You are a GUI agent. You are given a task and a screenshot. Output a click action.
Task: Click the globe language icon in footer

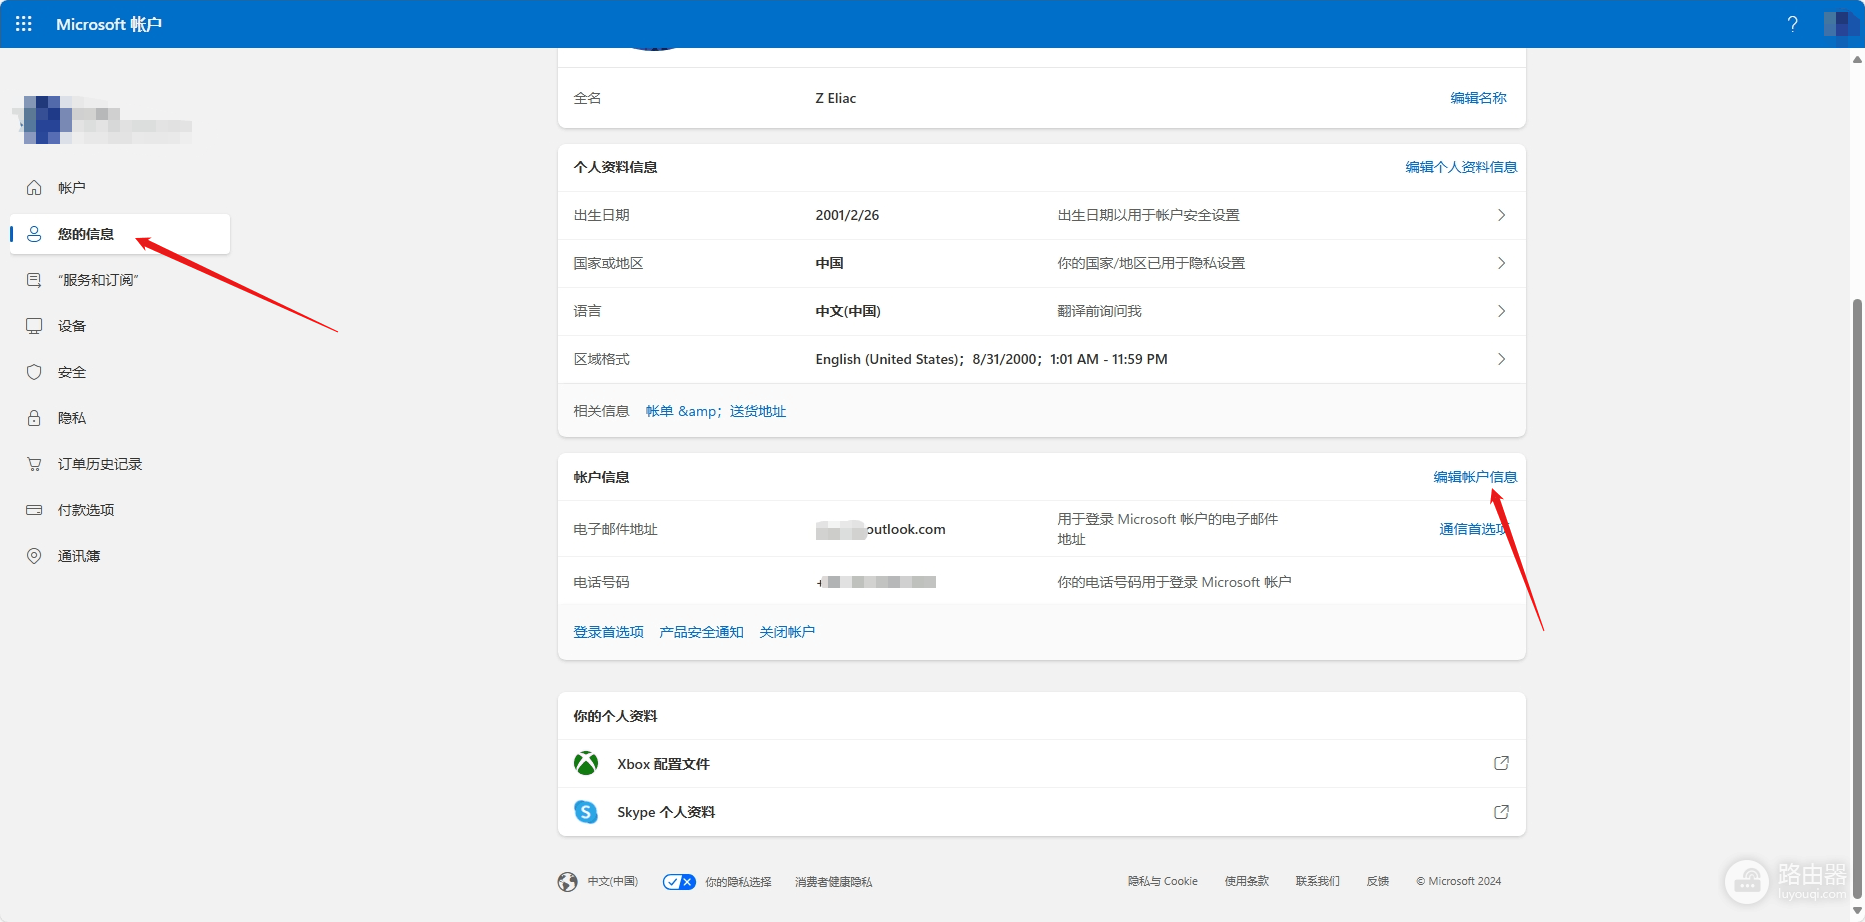(x=567, y=882)
